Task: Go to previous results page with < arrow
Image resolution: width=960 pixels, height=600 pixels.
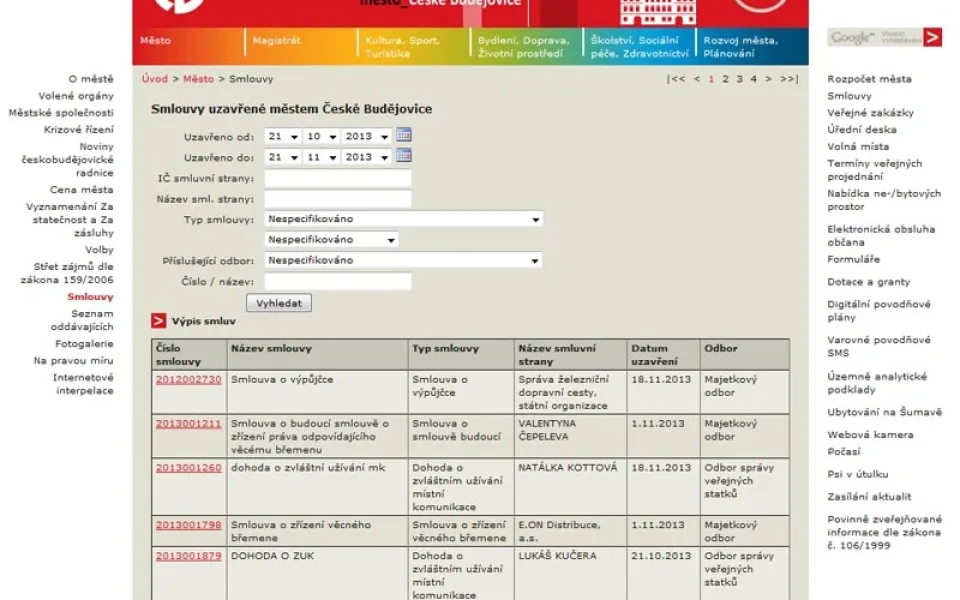Action: tap(697, 79)
